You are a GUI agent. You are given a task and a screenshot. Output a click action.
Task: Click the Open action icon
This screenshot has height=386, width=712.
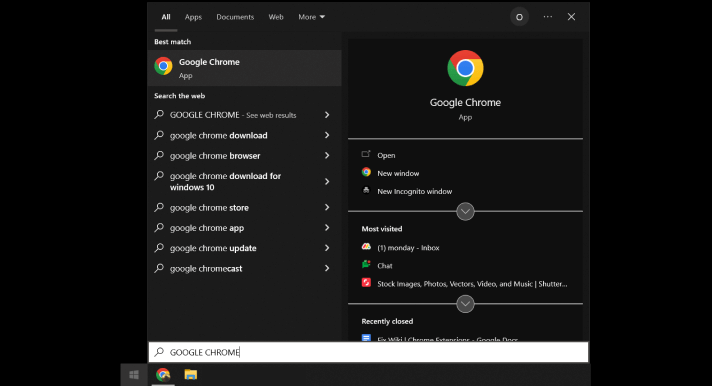tap(366, 154)
